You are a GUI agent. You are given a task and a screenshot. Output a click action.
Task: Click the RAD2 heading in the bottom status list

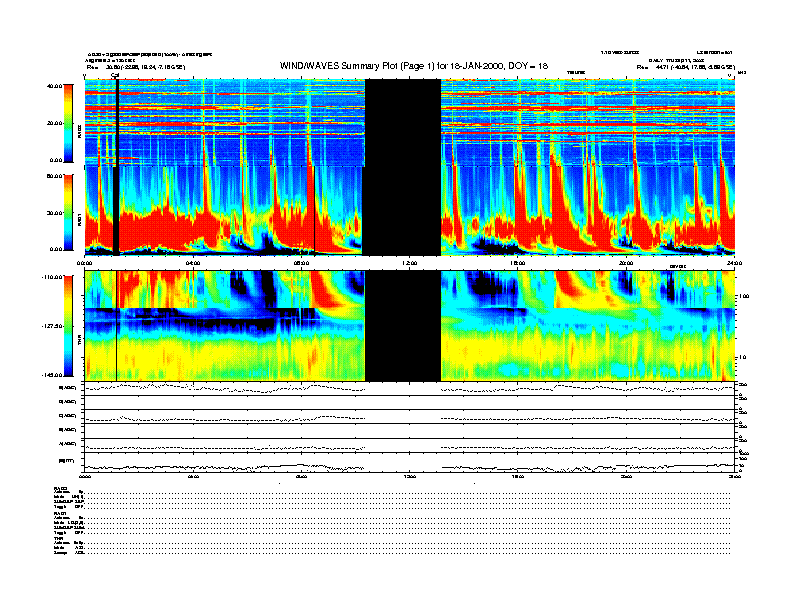click(60, 488)
